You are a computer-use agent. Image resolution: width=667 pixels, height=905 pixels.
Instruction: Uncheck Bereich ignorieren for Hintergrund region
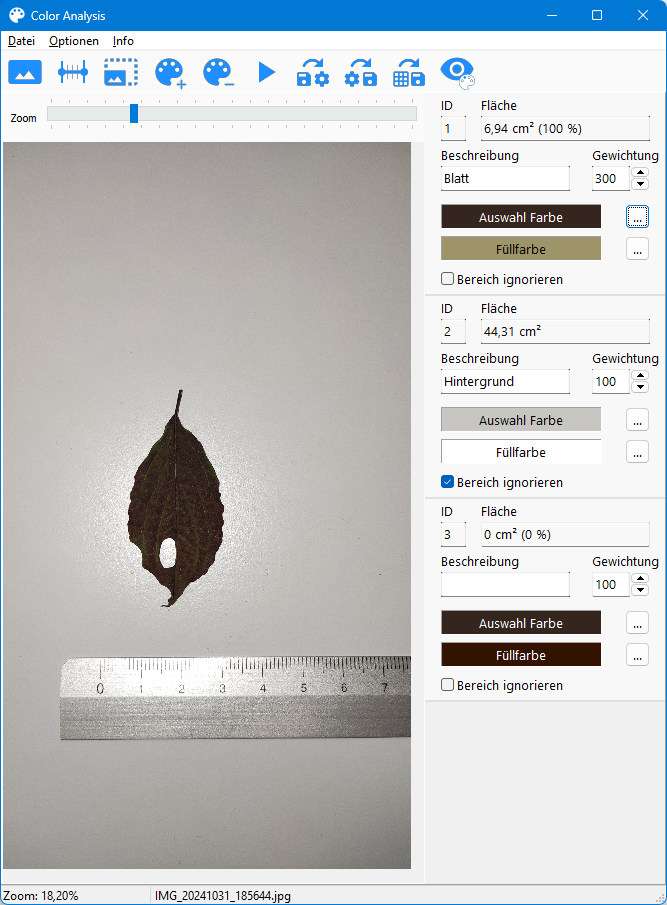point(448,482)
